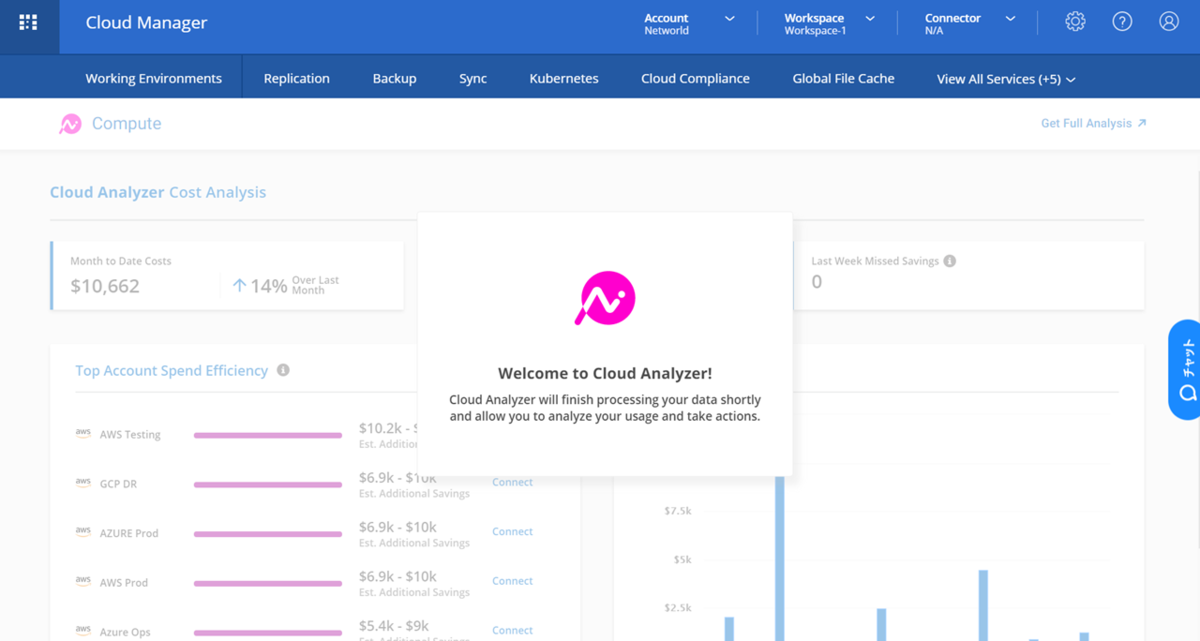Viewport: 1200px width, 641px height.
Task: Click the tallest bar in the cost chart
Action: coord(780,558)
